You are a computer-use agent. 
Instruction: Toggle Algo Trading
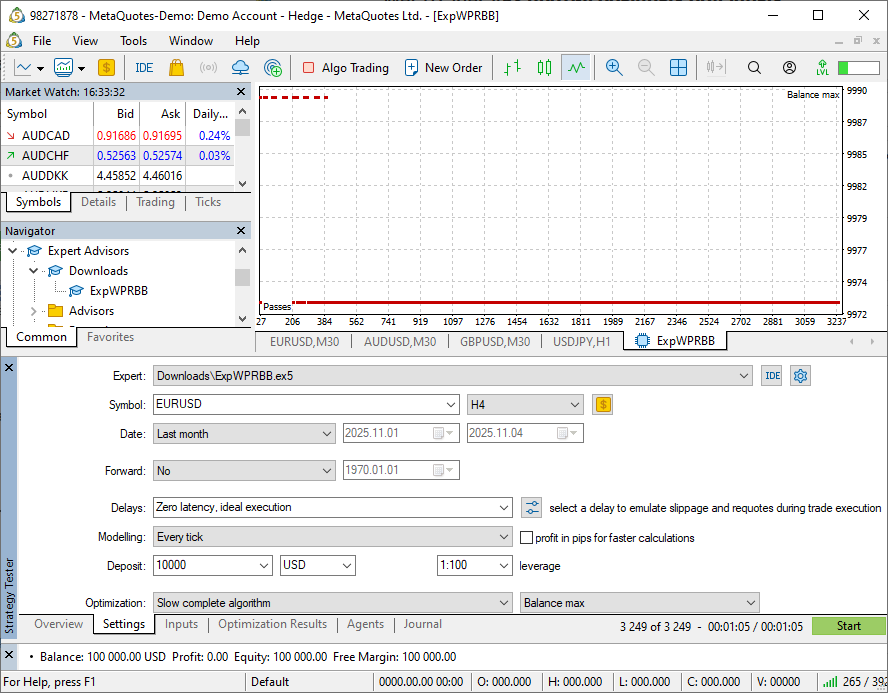point(345,68)
